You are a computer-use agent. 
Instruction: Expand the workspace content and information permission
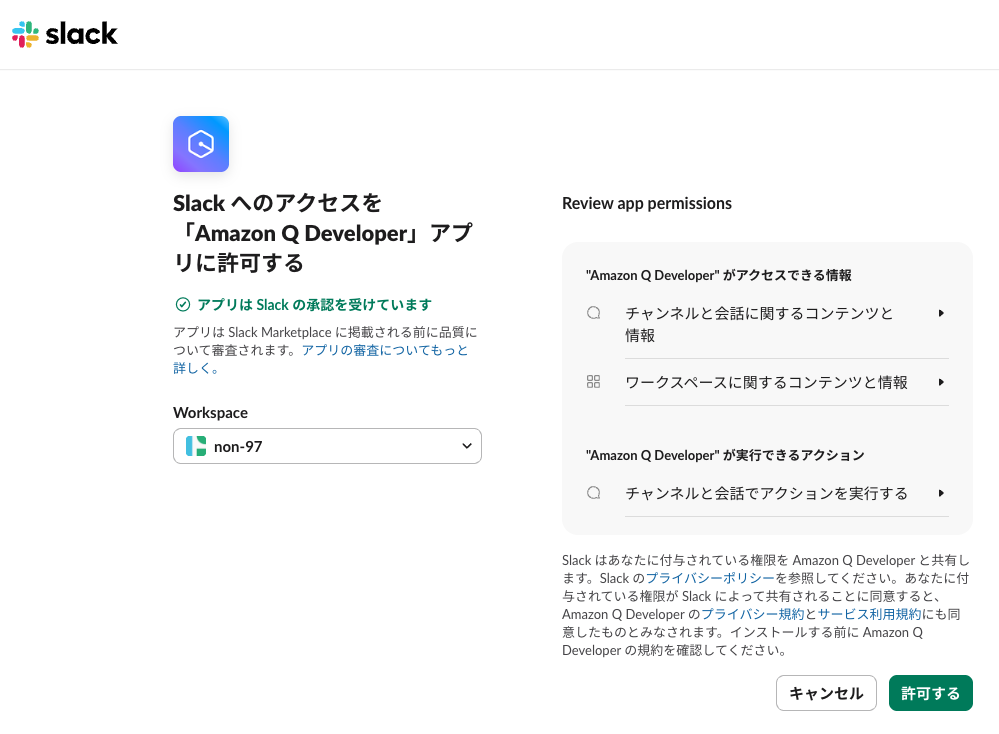(940, 381)
